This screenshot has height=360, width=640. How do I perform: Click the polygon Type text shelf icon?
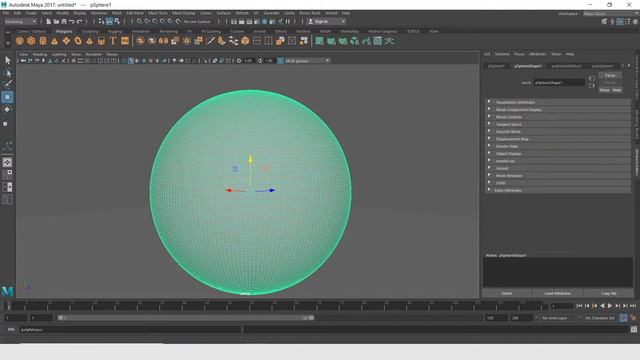click(x=113, y=41)
